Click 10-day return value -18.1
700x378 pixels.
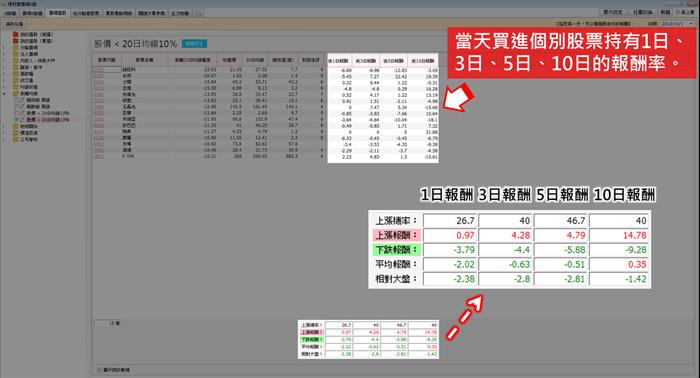(x=432, y=120)
